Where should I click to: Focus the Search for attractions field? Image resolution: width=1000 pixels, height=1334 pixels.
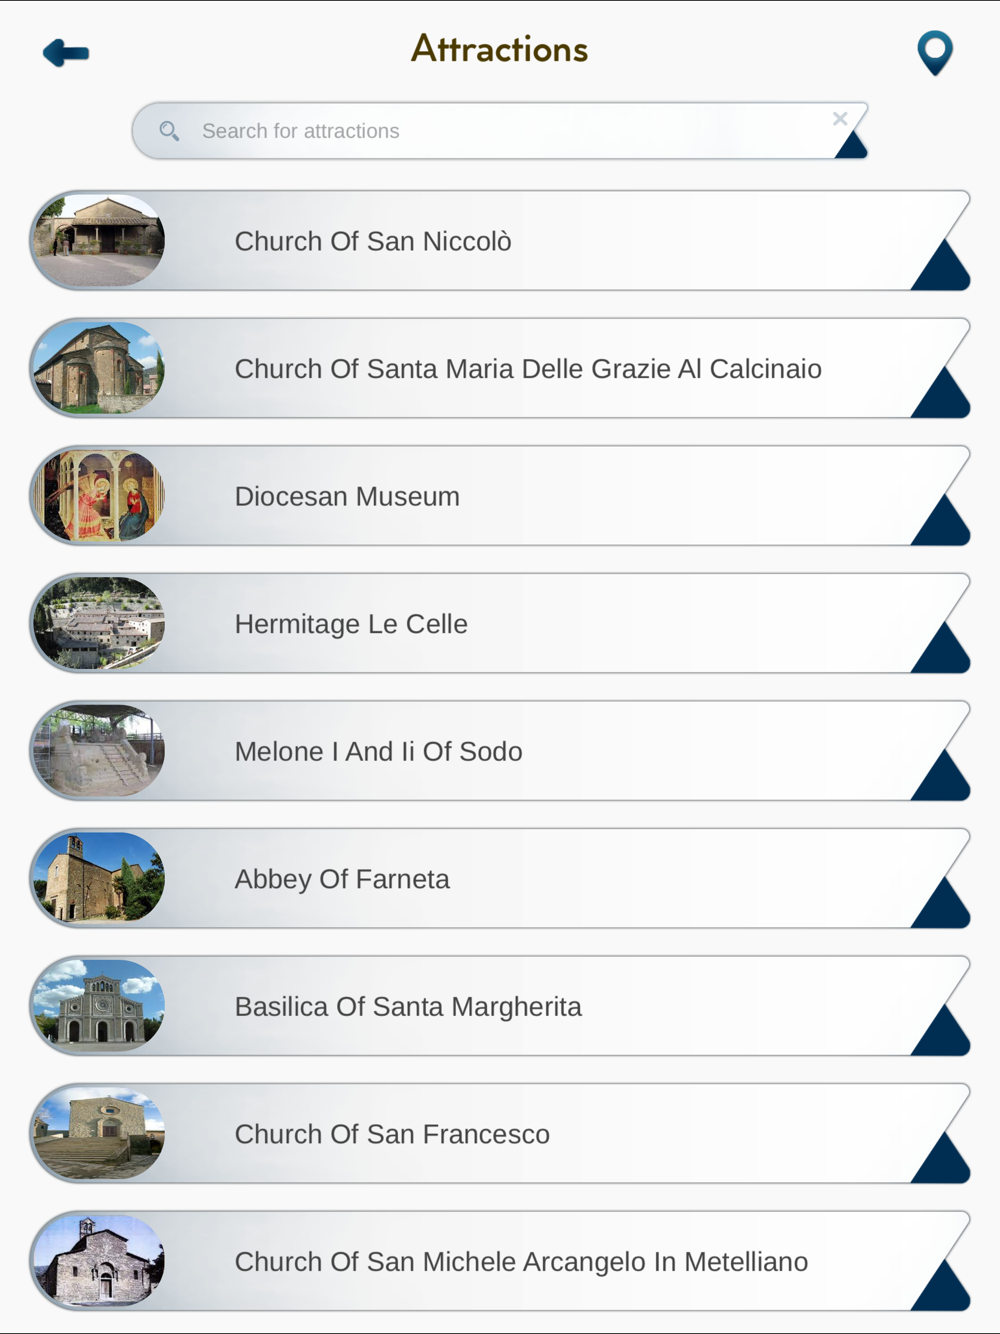click(x=500, y=131)
